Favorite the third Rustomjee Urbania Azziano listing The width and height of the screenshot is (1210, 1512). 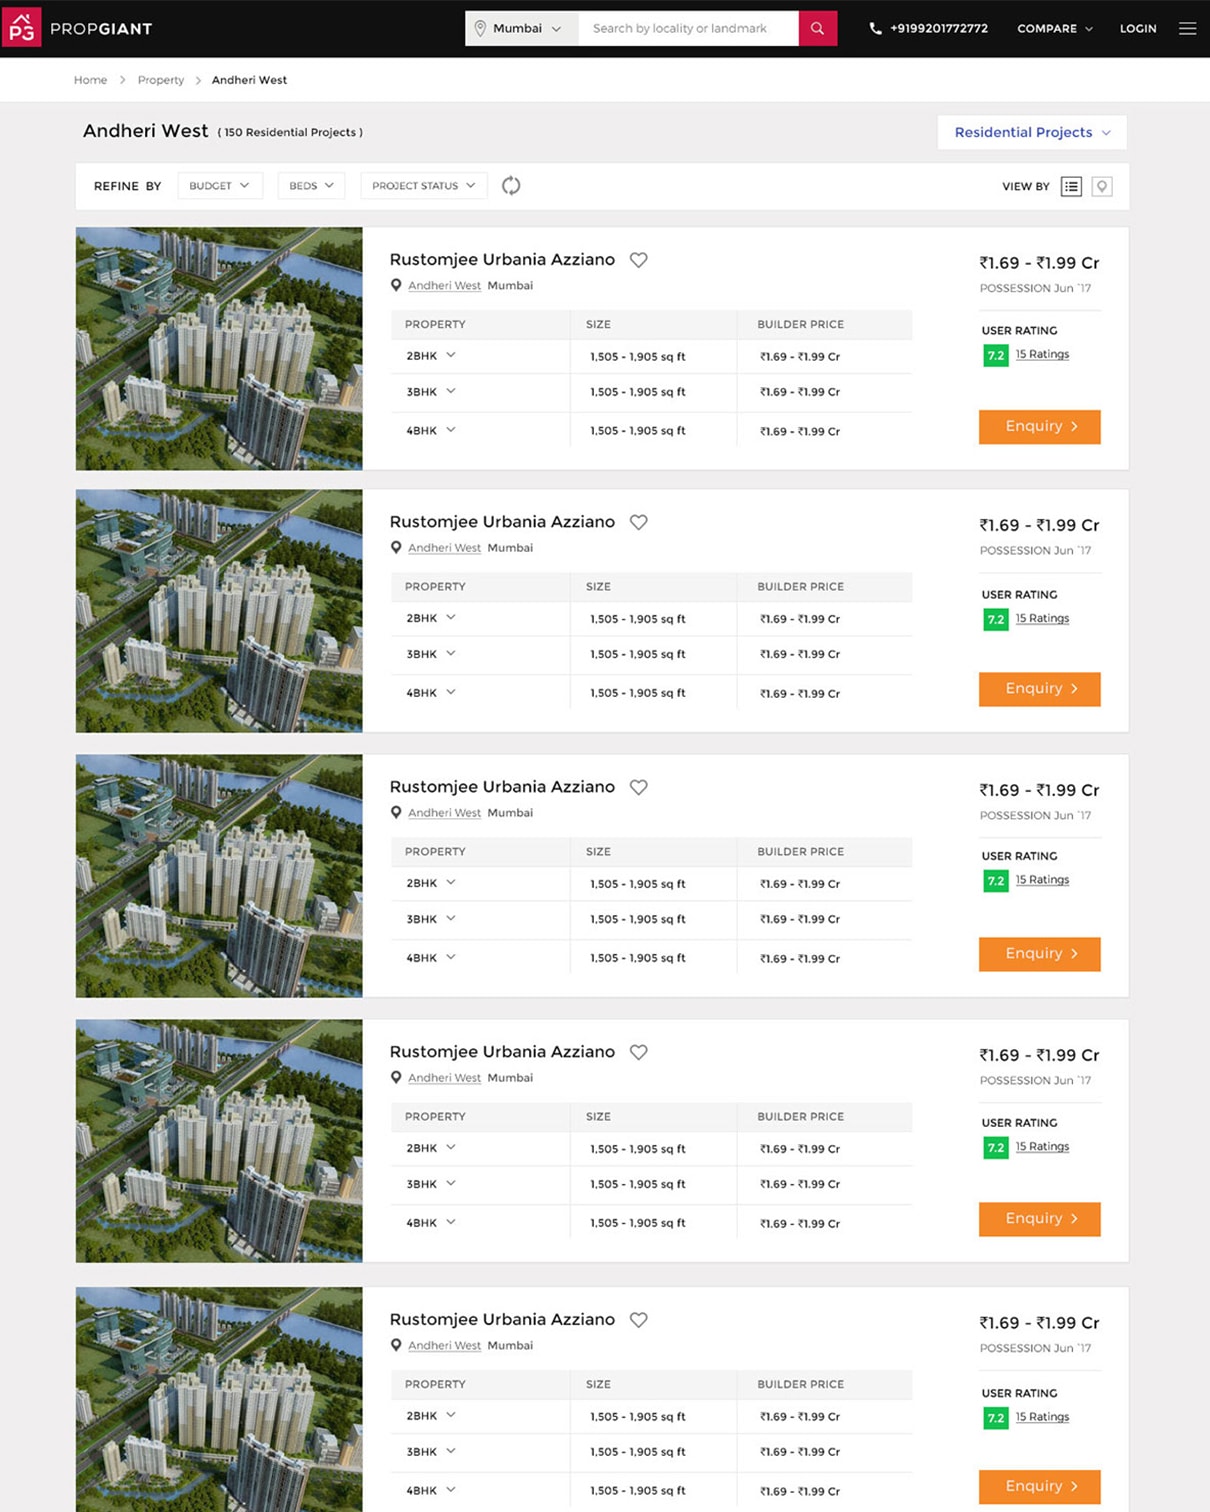638,787
